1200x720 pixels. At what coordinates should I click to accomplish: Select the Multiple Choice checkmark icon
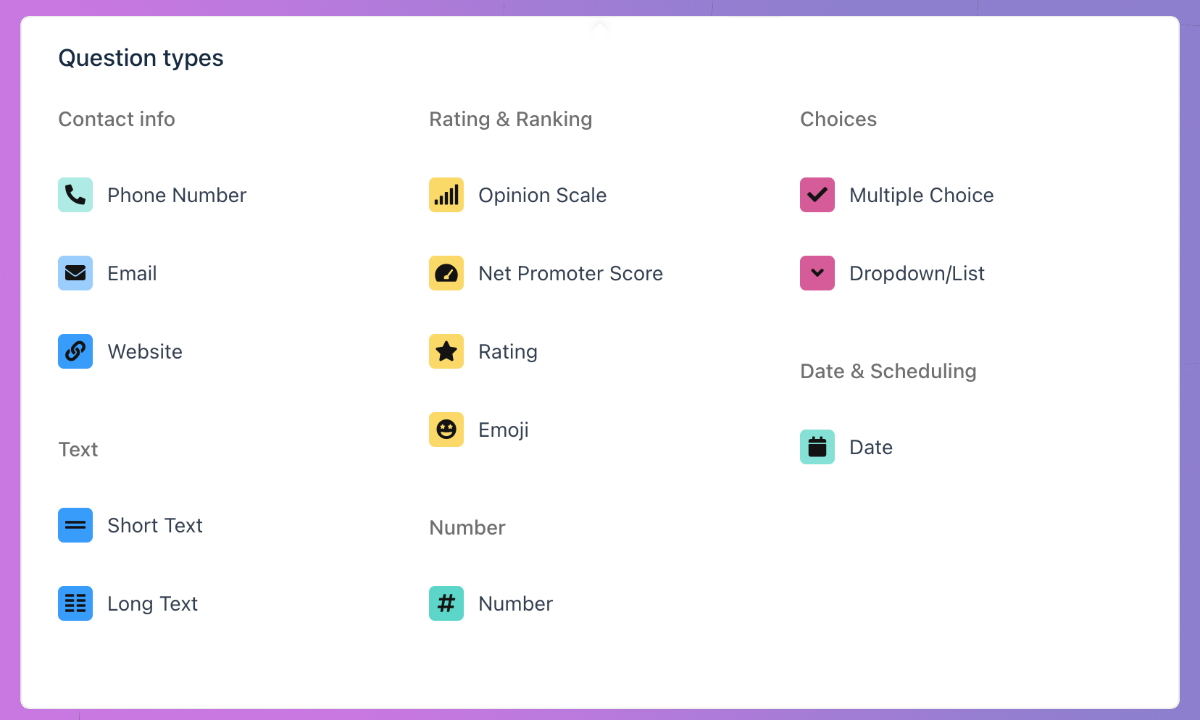coord(817,195)
